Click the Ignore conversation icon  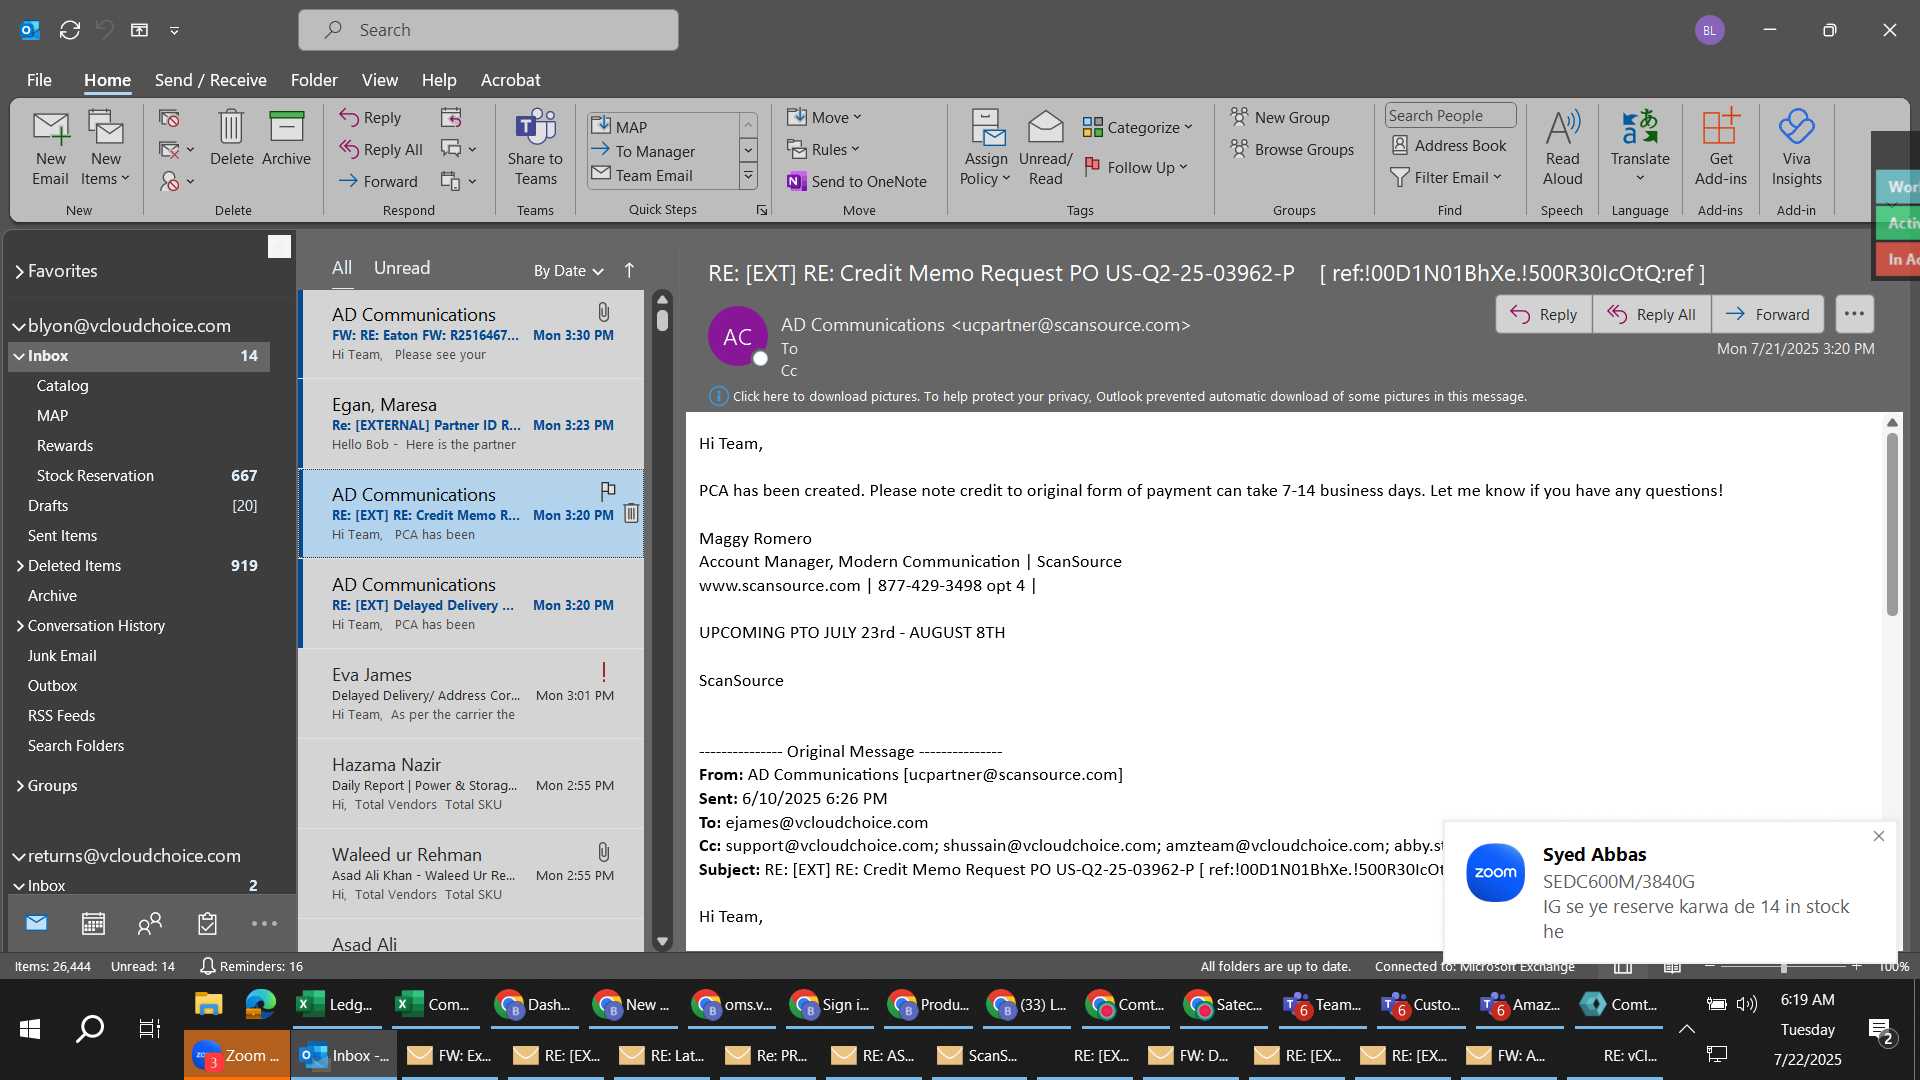coord(169,118)
